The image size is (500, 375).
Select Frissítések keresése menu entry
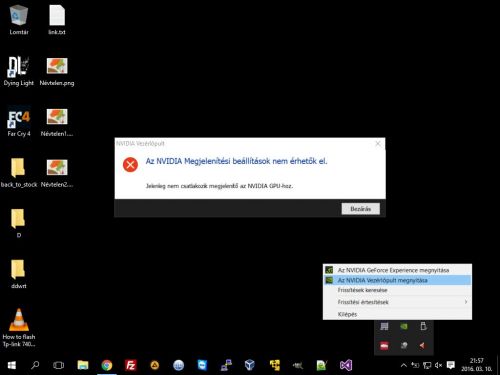397,290
